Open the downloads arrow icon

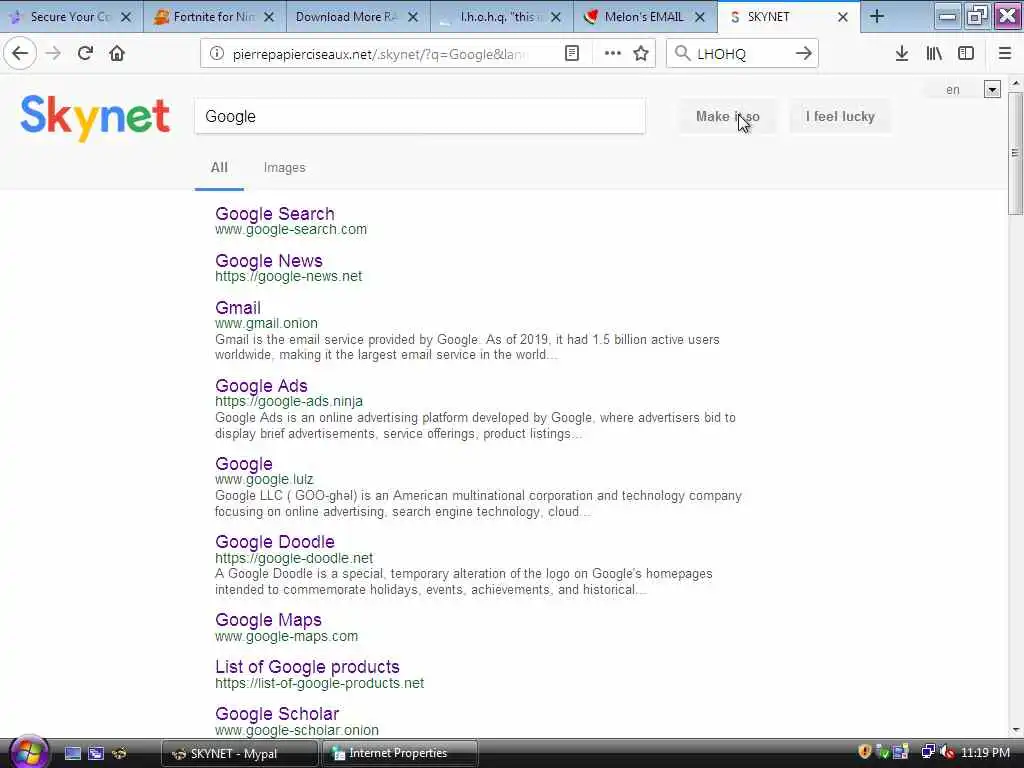(902, 54)
